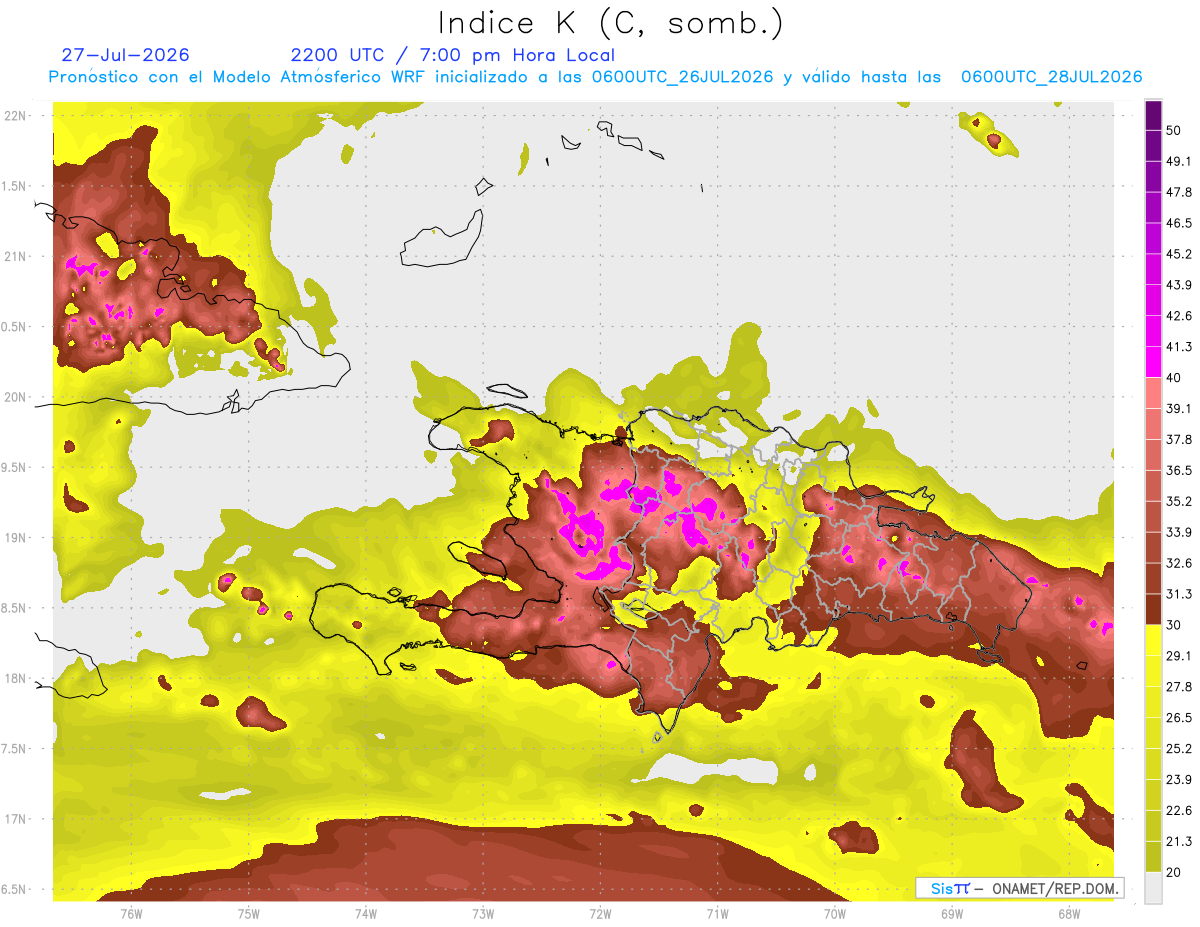Click the '47.8' colorbar value
Image resolution: width=1200 pixels, height=927 pixels.
click(x=1178, y=192)
